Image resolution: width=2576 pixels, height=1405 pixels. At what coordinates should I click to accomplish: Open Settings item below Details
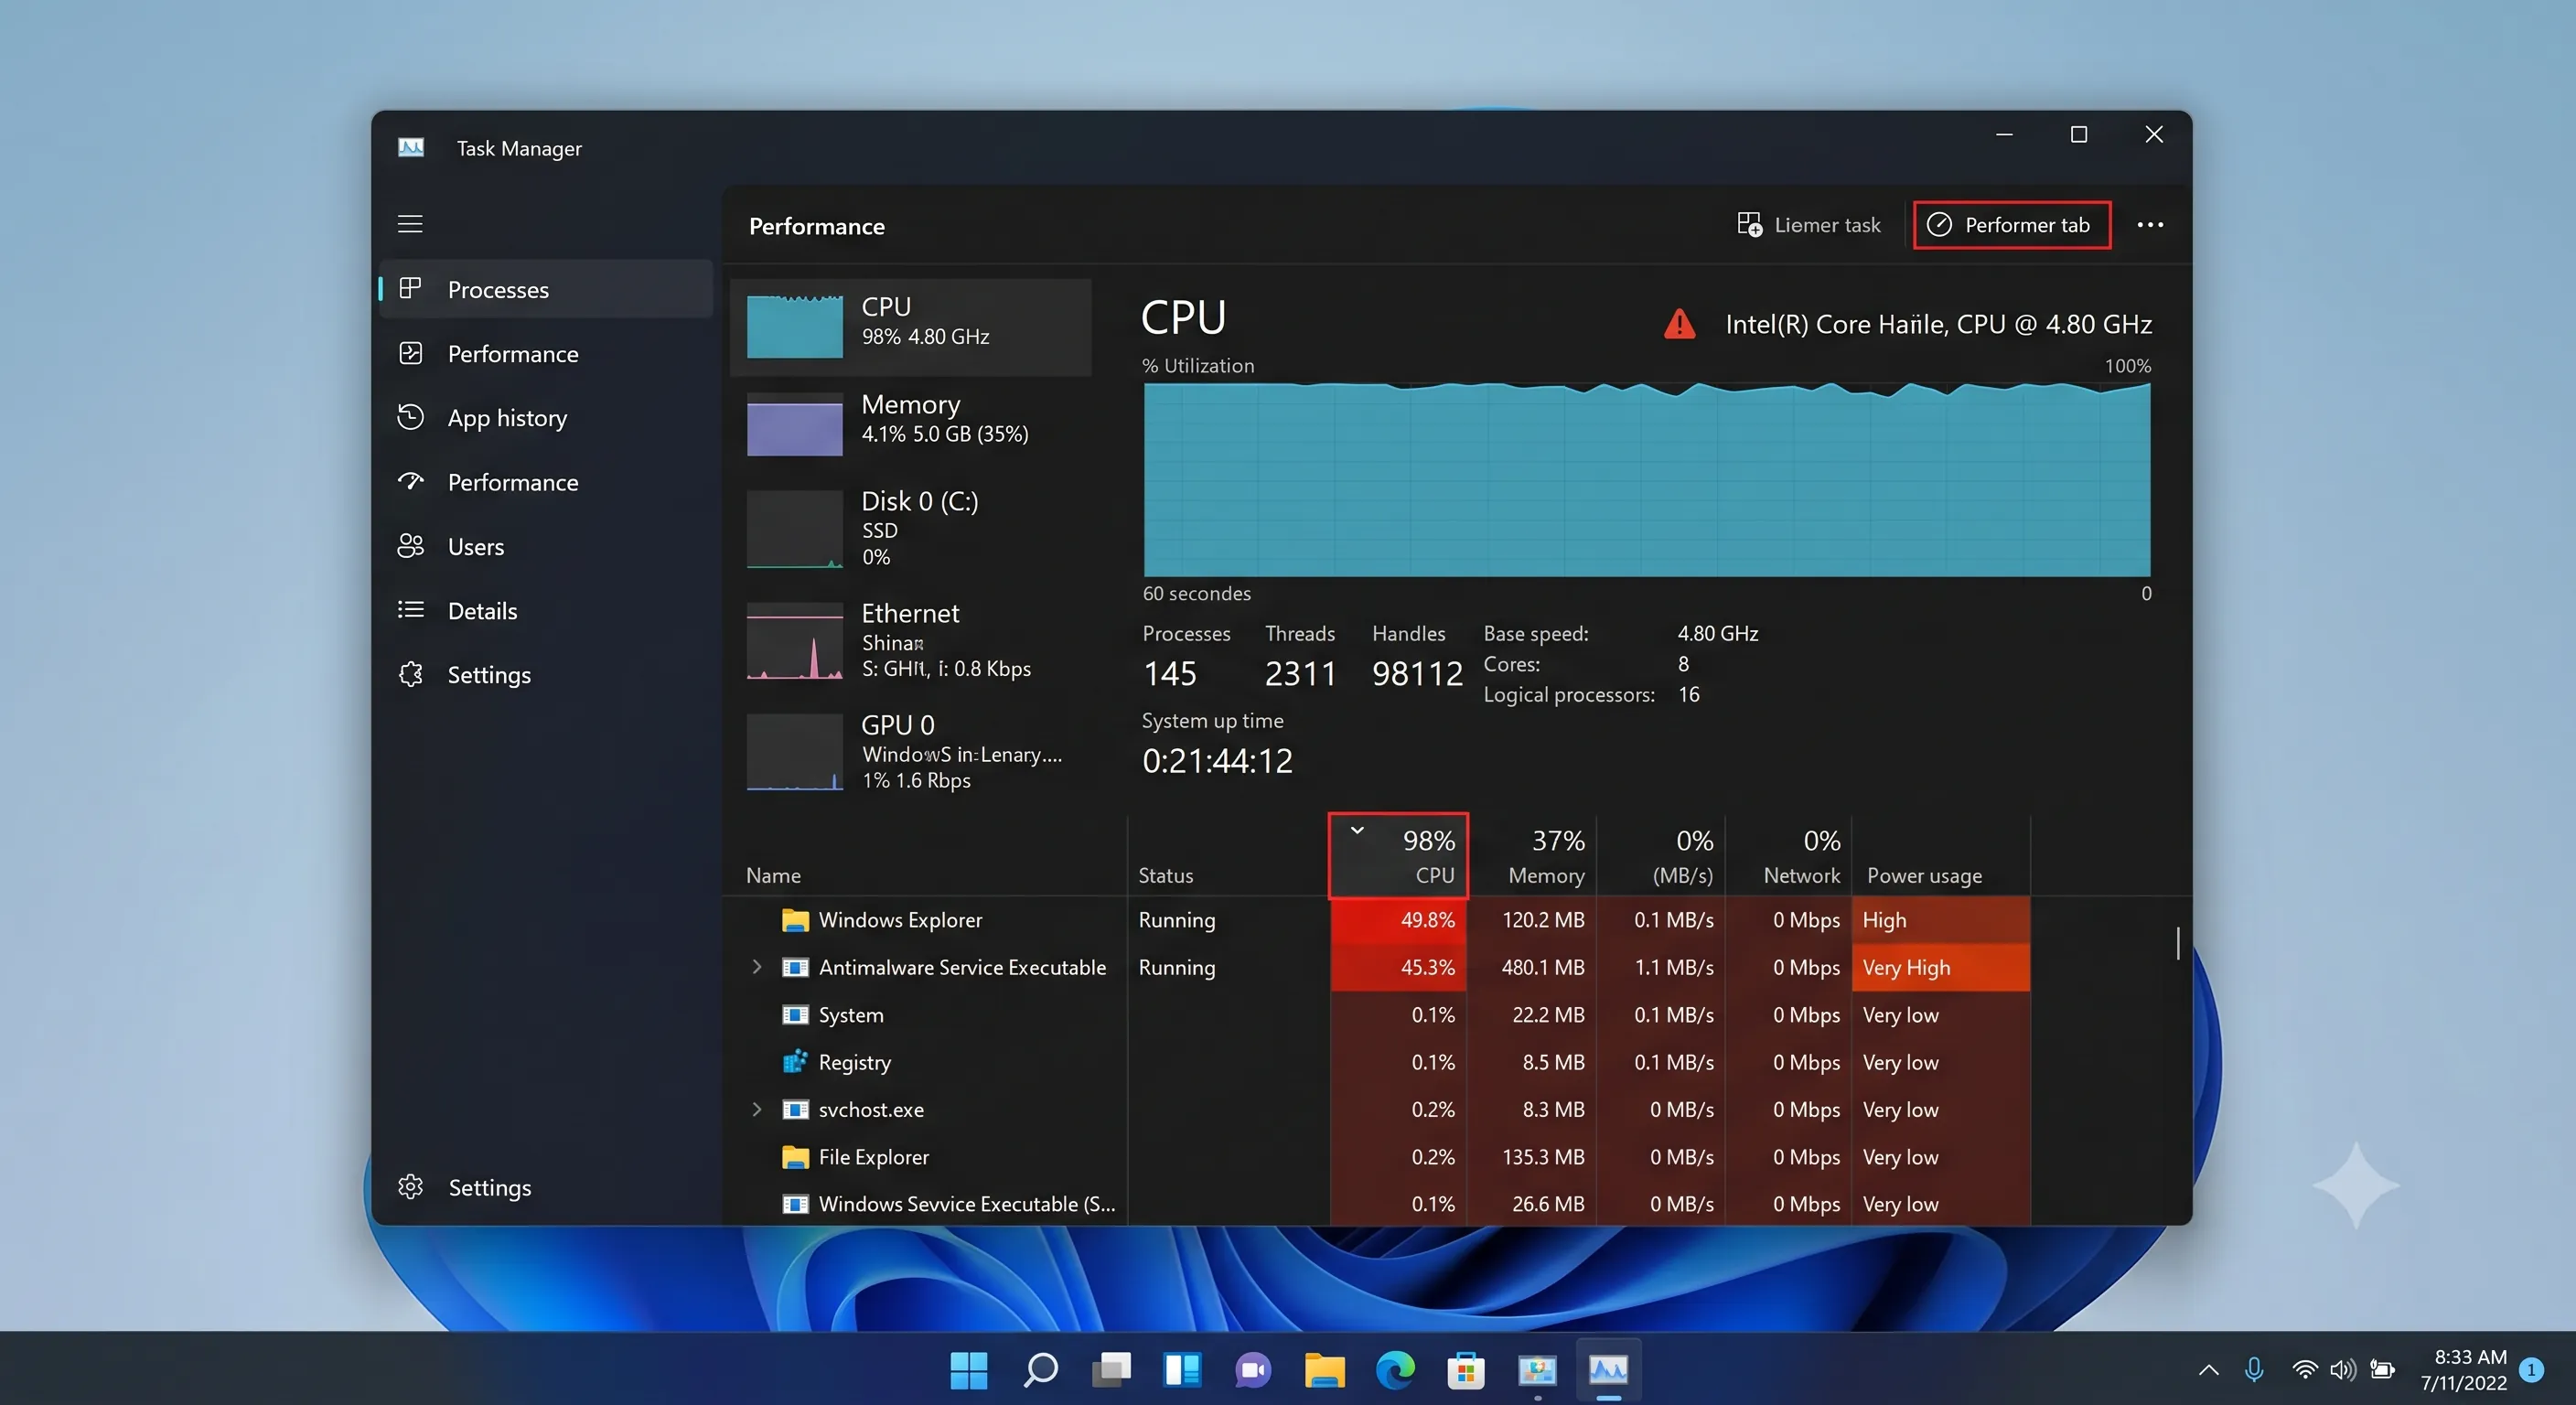[x=546, y=674]
